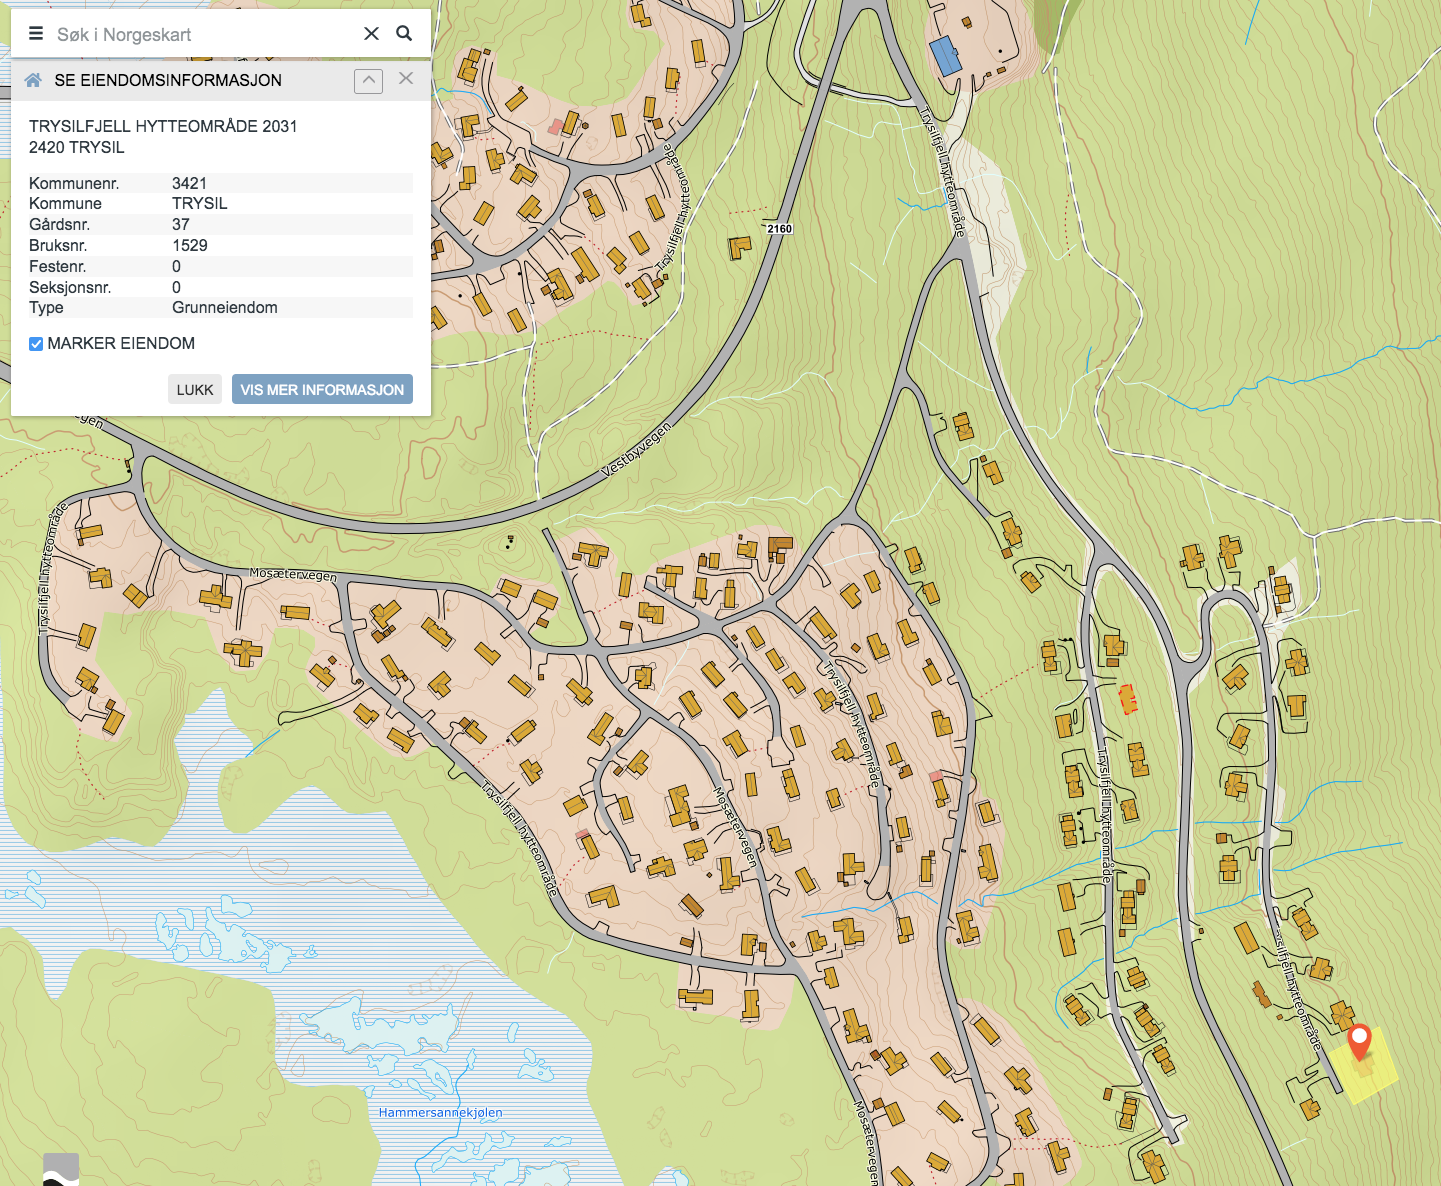The image size is (1441, 1186).
Task: Click the 2160 road number sign
Action: point(779,229)
